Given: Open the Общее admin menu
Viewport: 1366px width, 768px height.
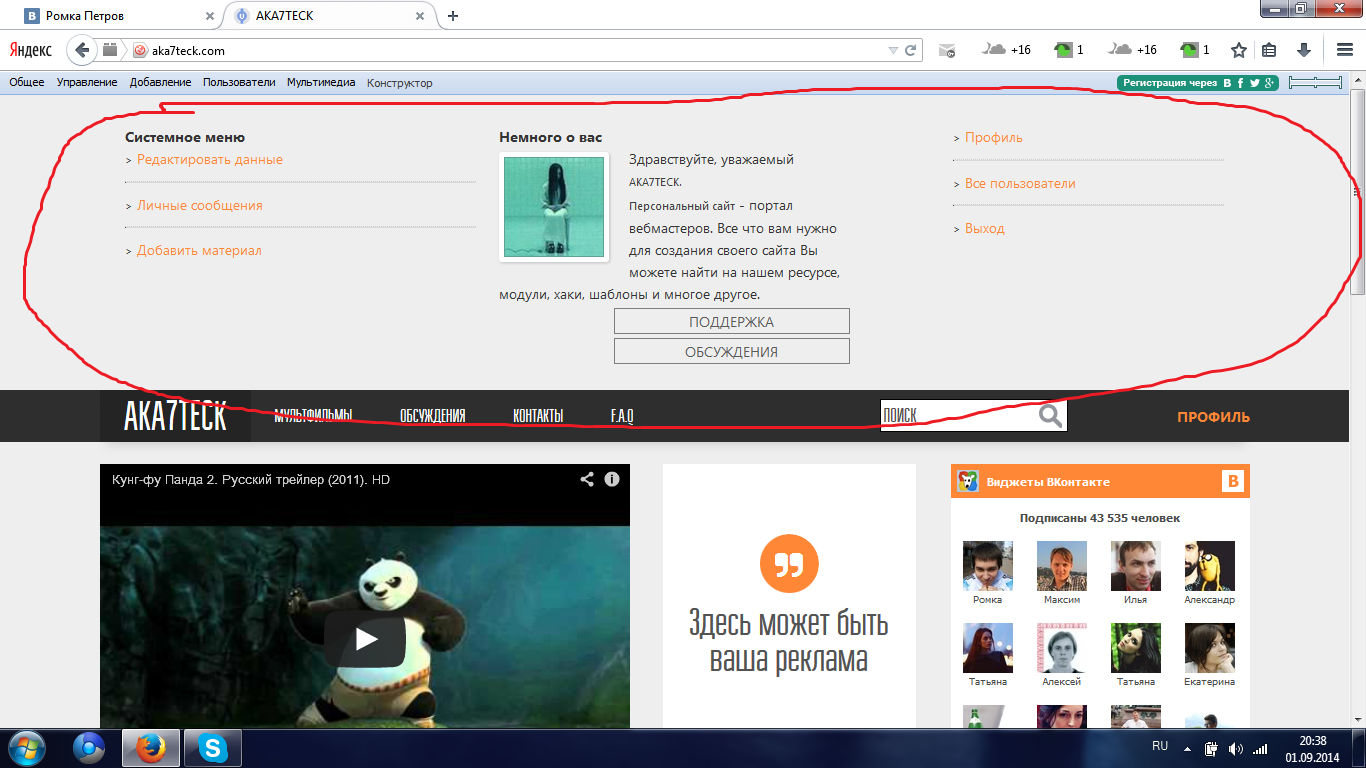Looking at the screenshot, I should (27, 82).
